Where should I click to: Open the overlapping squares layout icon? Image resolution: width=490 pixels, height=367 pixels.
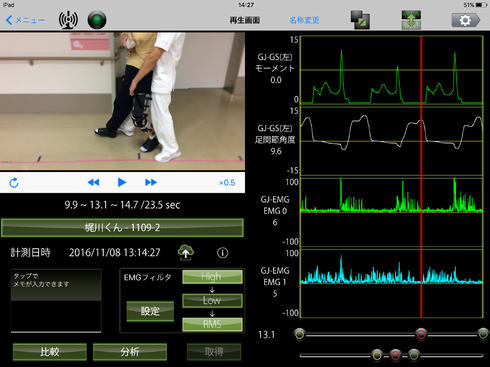(x=360, y=20)
